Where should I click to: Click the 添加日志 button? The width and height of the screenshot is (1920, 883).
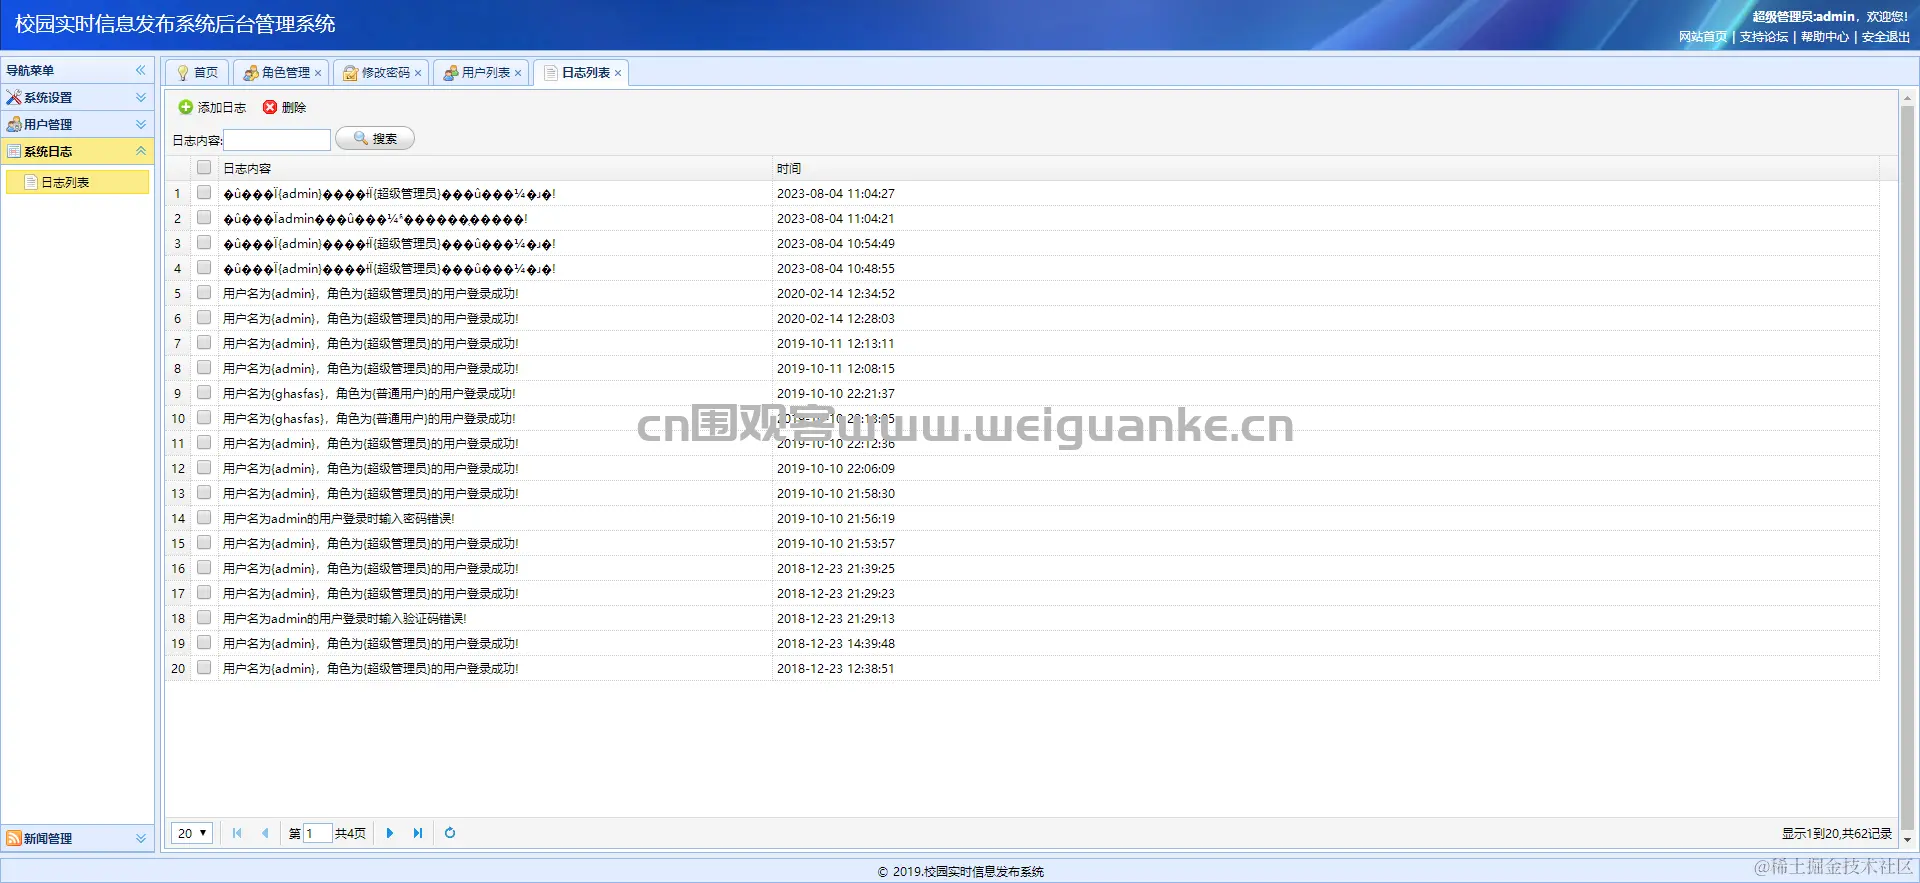[x=212, y=107]
